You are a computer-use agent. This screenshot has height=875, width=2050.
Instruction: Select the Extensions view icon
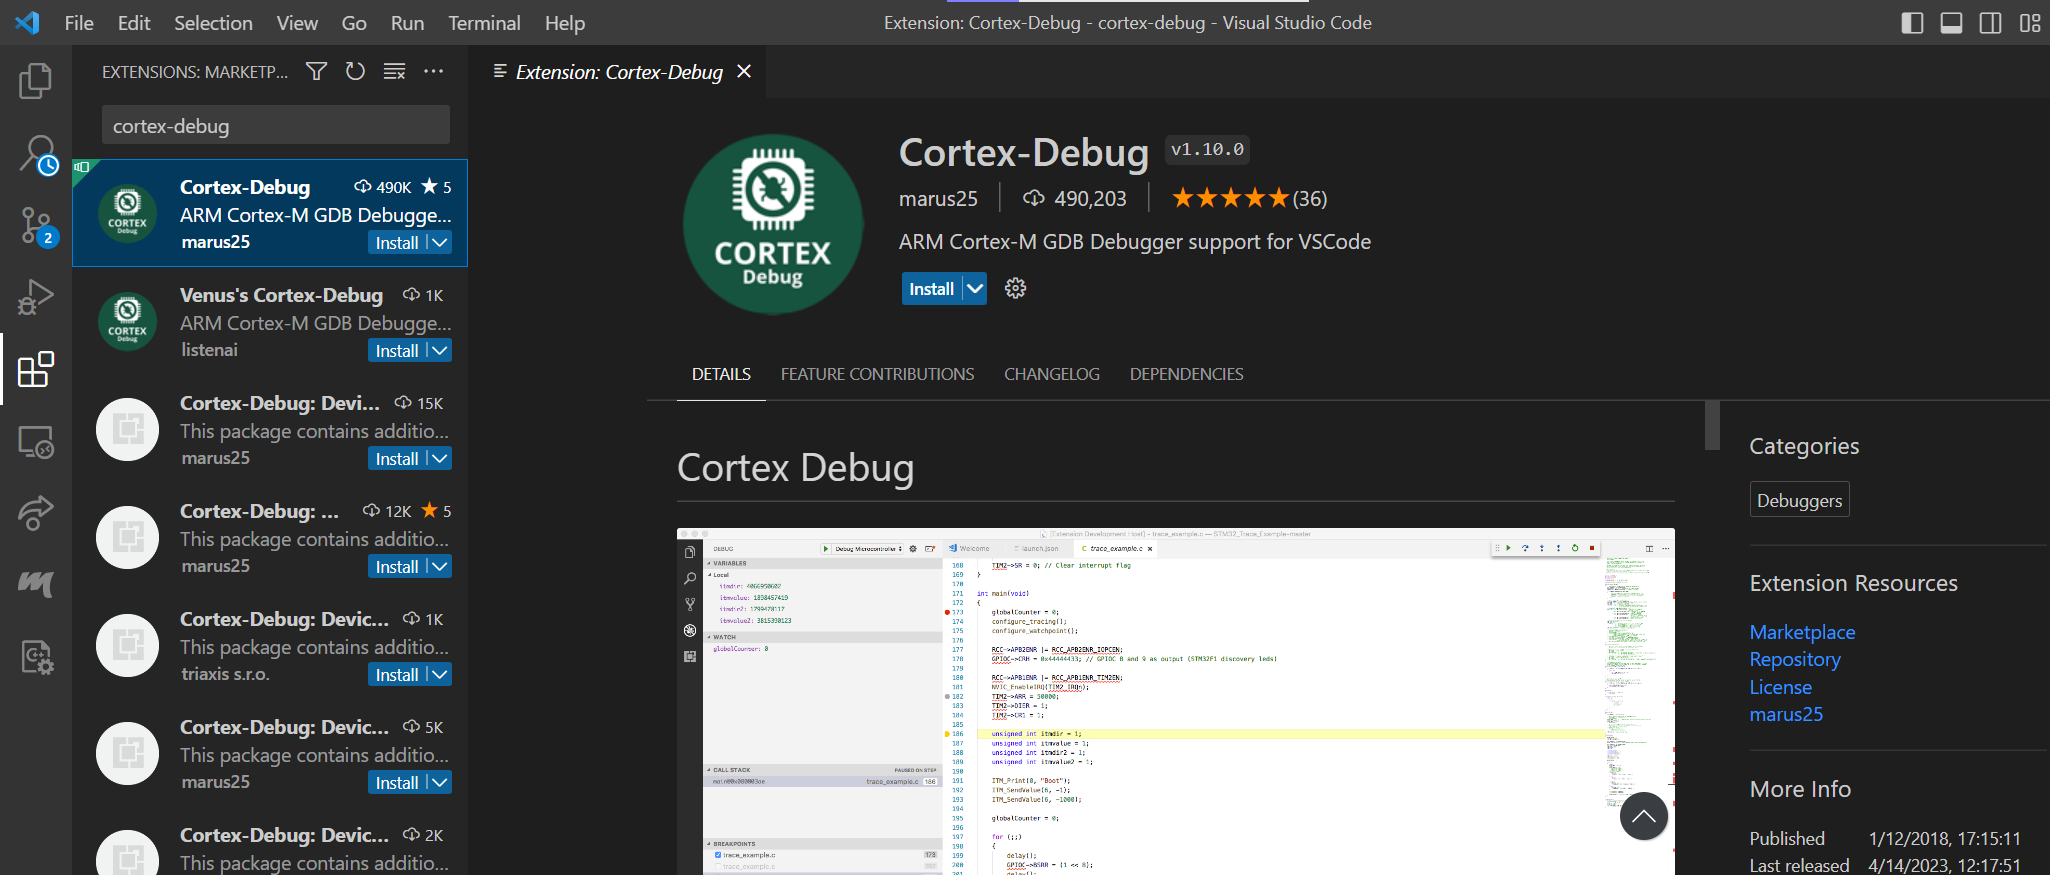tap(36, 369)
